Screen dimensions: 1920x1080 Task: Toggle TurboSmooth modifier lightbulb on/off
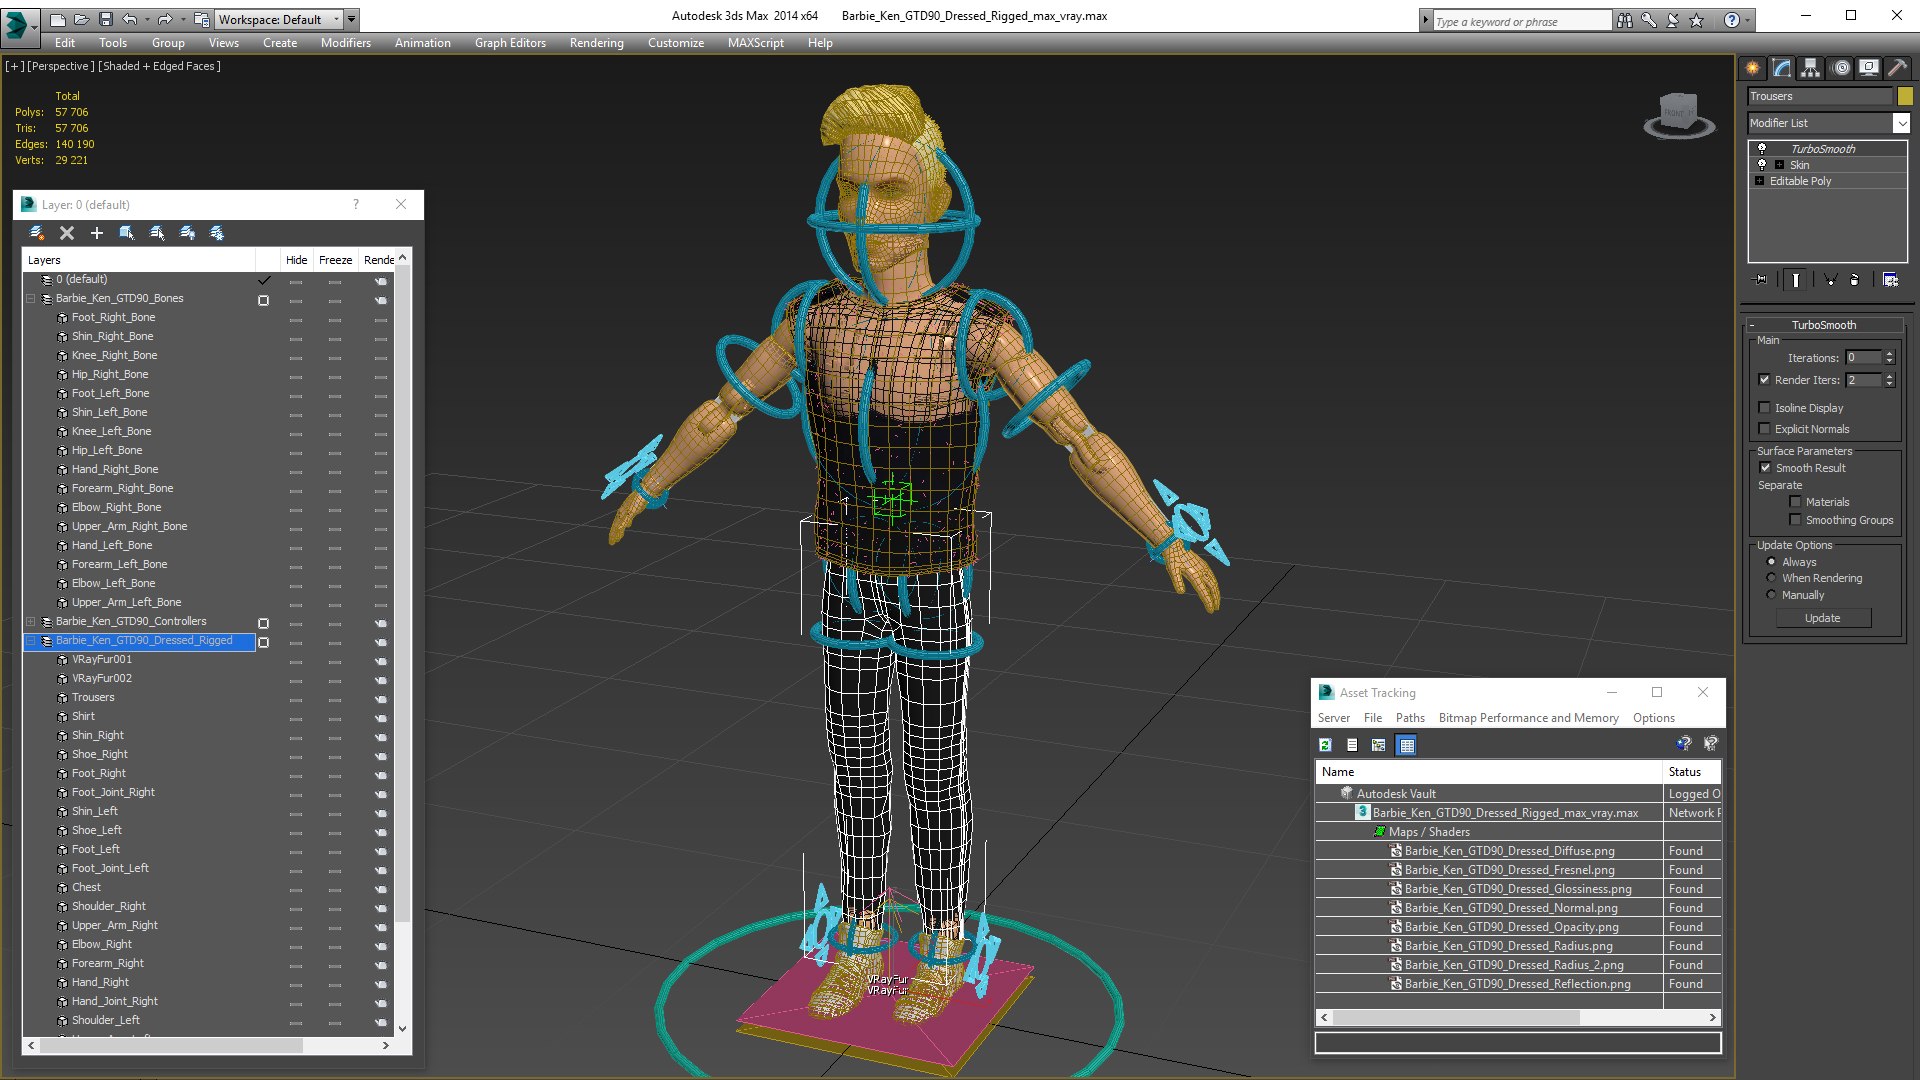1762,148
